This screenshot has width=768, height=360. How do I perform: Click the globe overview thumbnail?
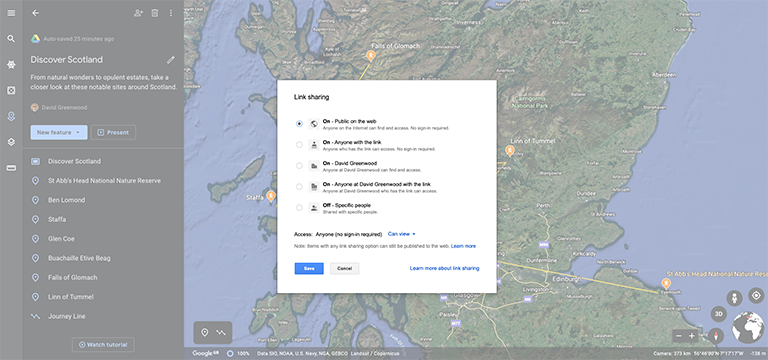point(748,327)
